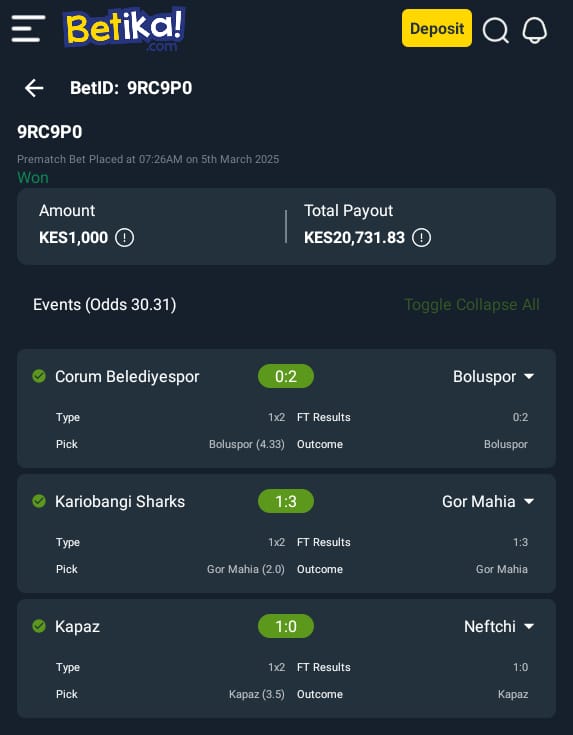Tap green check icon beside Kariobangi Sharks

click(39, 501)
